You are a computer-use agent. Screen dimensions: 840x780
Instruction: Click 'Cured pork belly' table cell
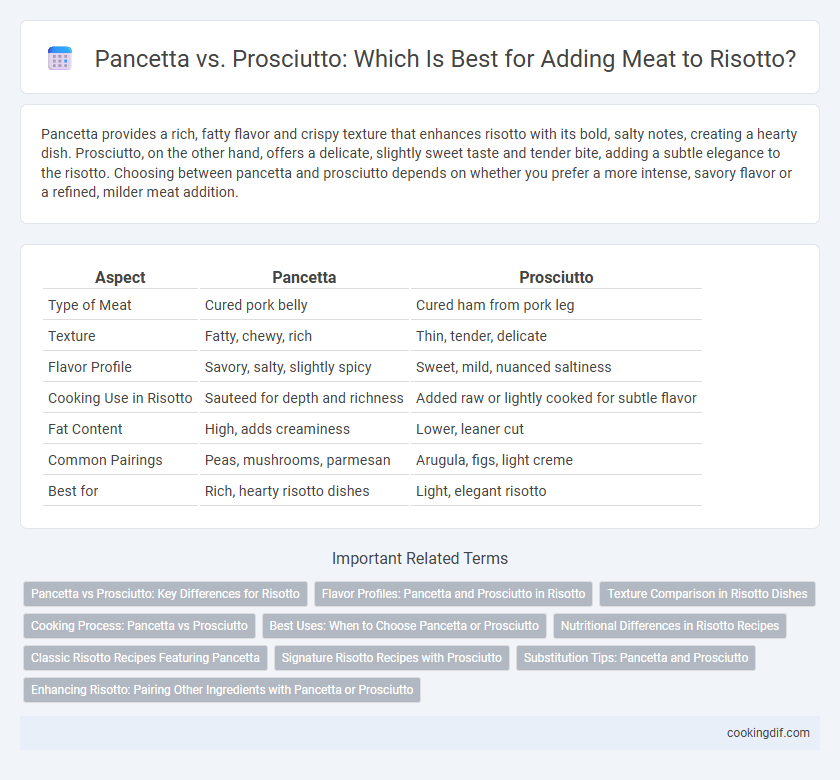click(256, 305)
